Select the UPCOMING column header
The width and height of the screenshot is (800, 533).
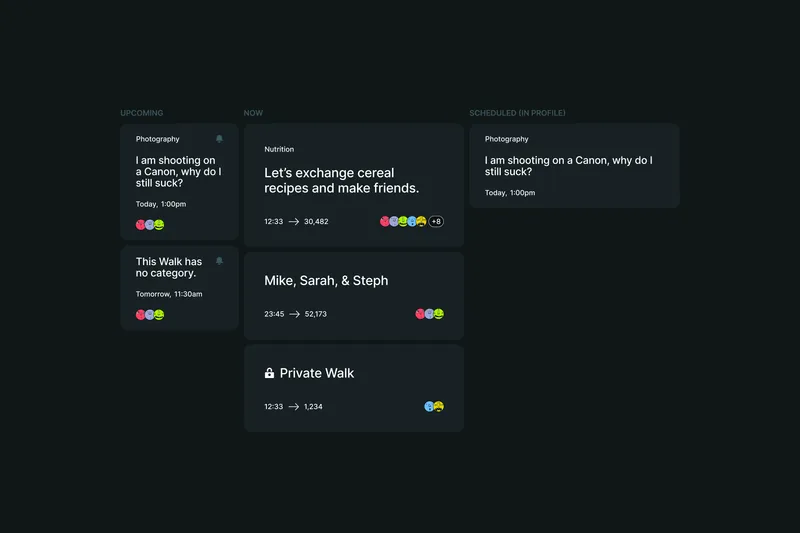[x=142, y=113]
